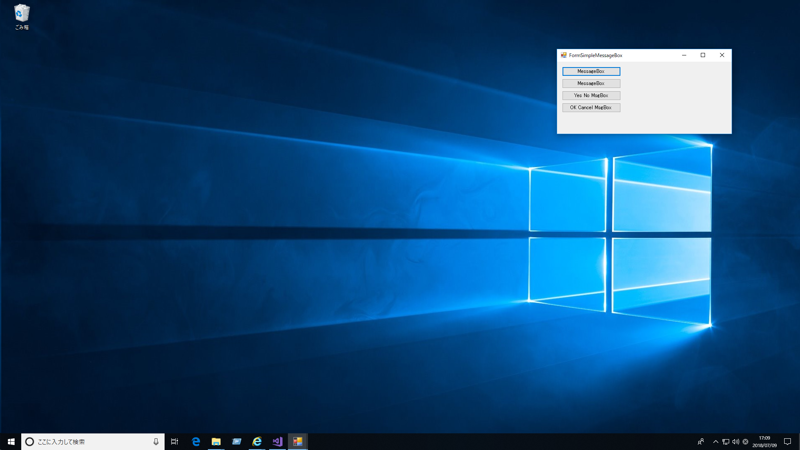Viewport: 800px width, 450px height.
Task: Minimize the FormSimpleMessageBox window
Action: (x=684, y=55)
